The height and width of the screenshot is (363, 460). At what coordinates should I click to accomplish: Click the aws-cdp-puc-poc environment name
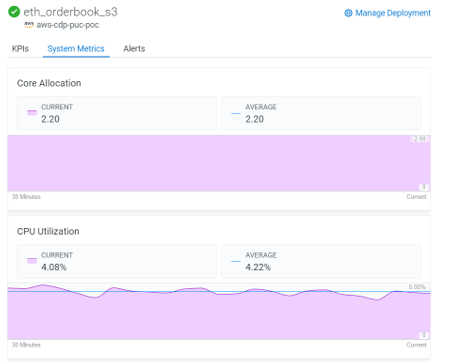click(x=68, y=25)
